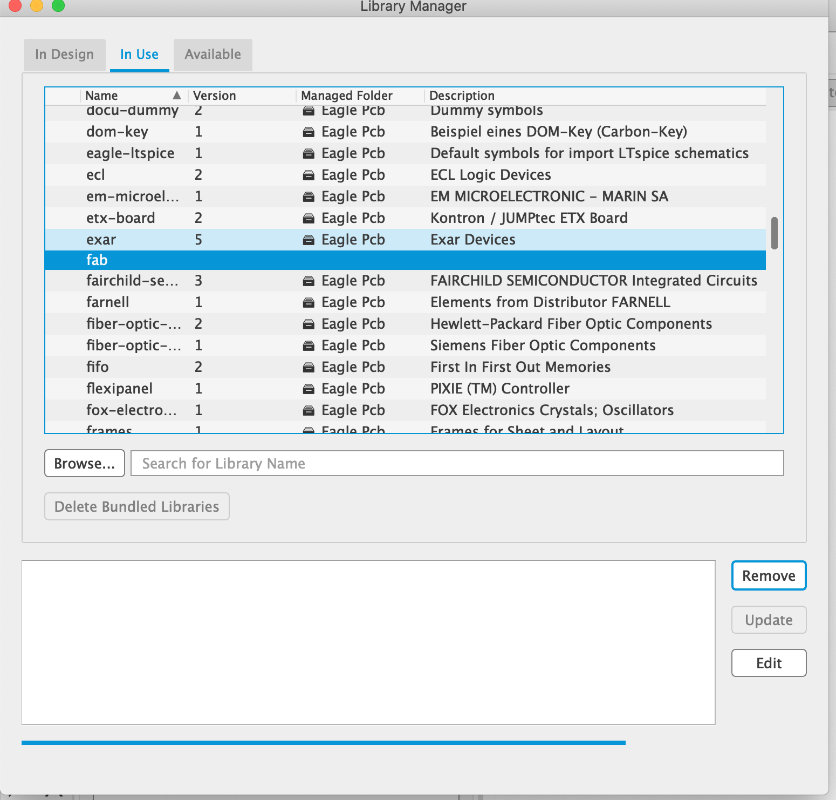
Task: Select the fairchild-se... library row
Action: (x=405, y=281)
